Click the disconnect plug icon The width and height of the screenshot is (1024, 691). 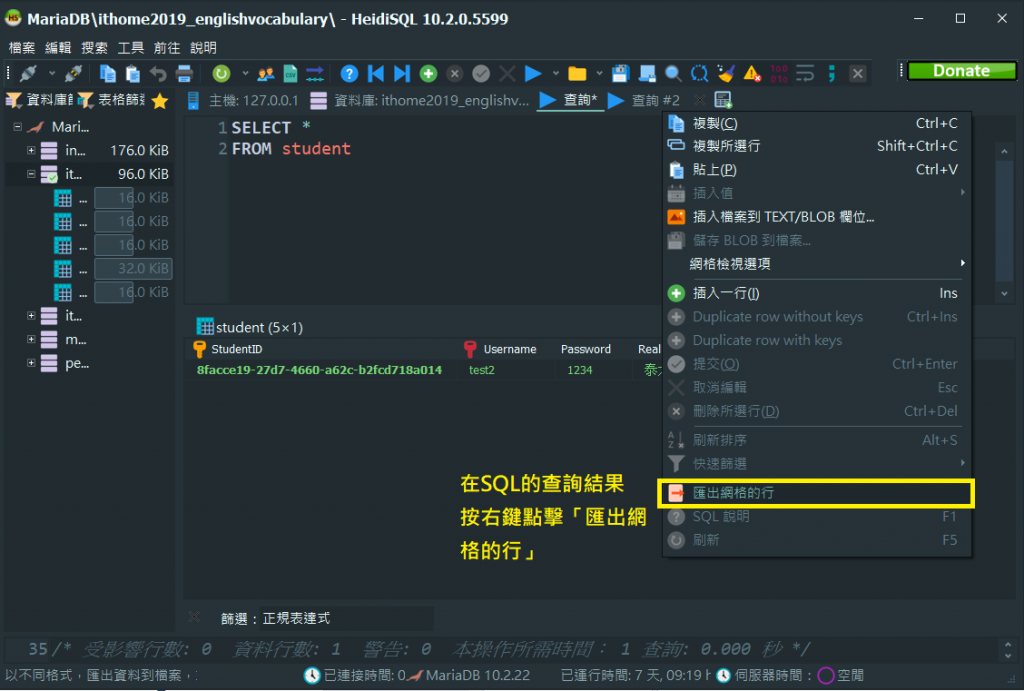click(73, 73)
